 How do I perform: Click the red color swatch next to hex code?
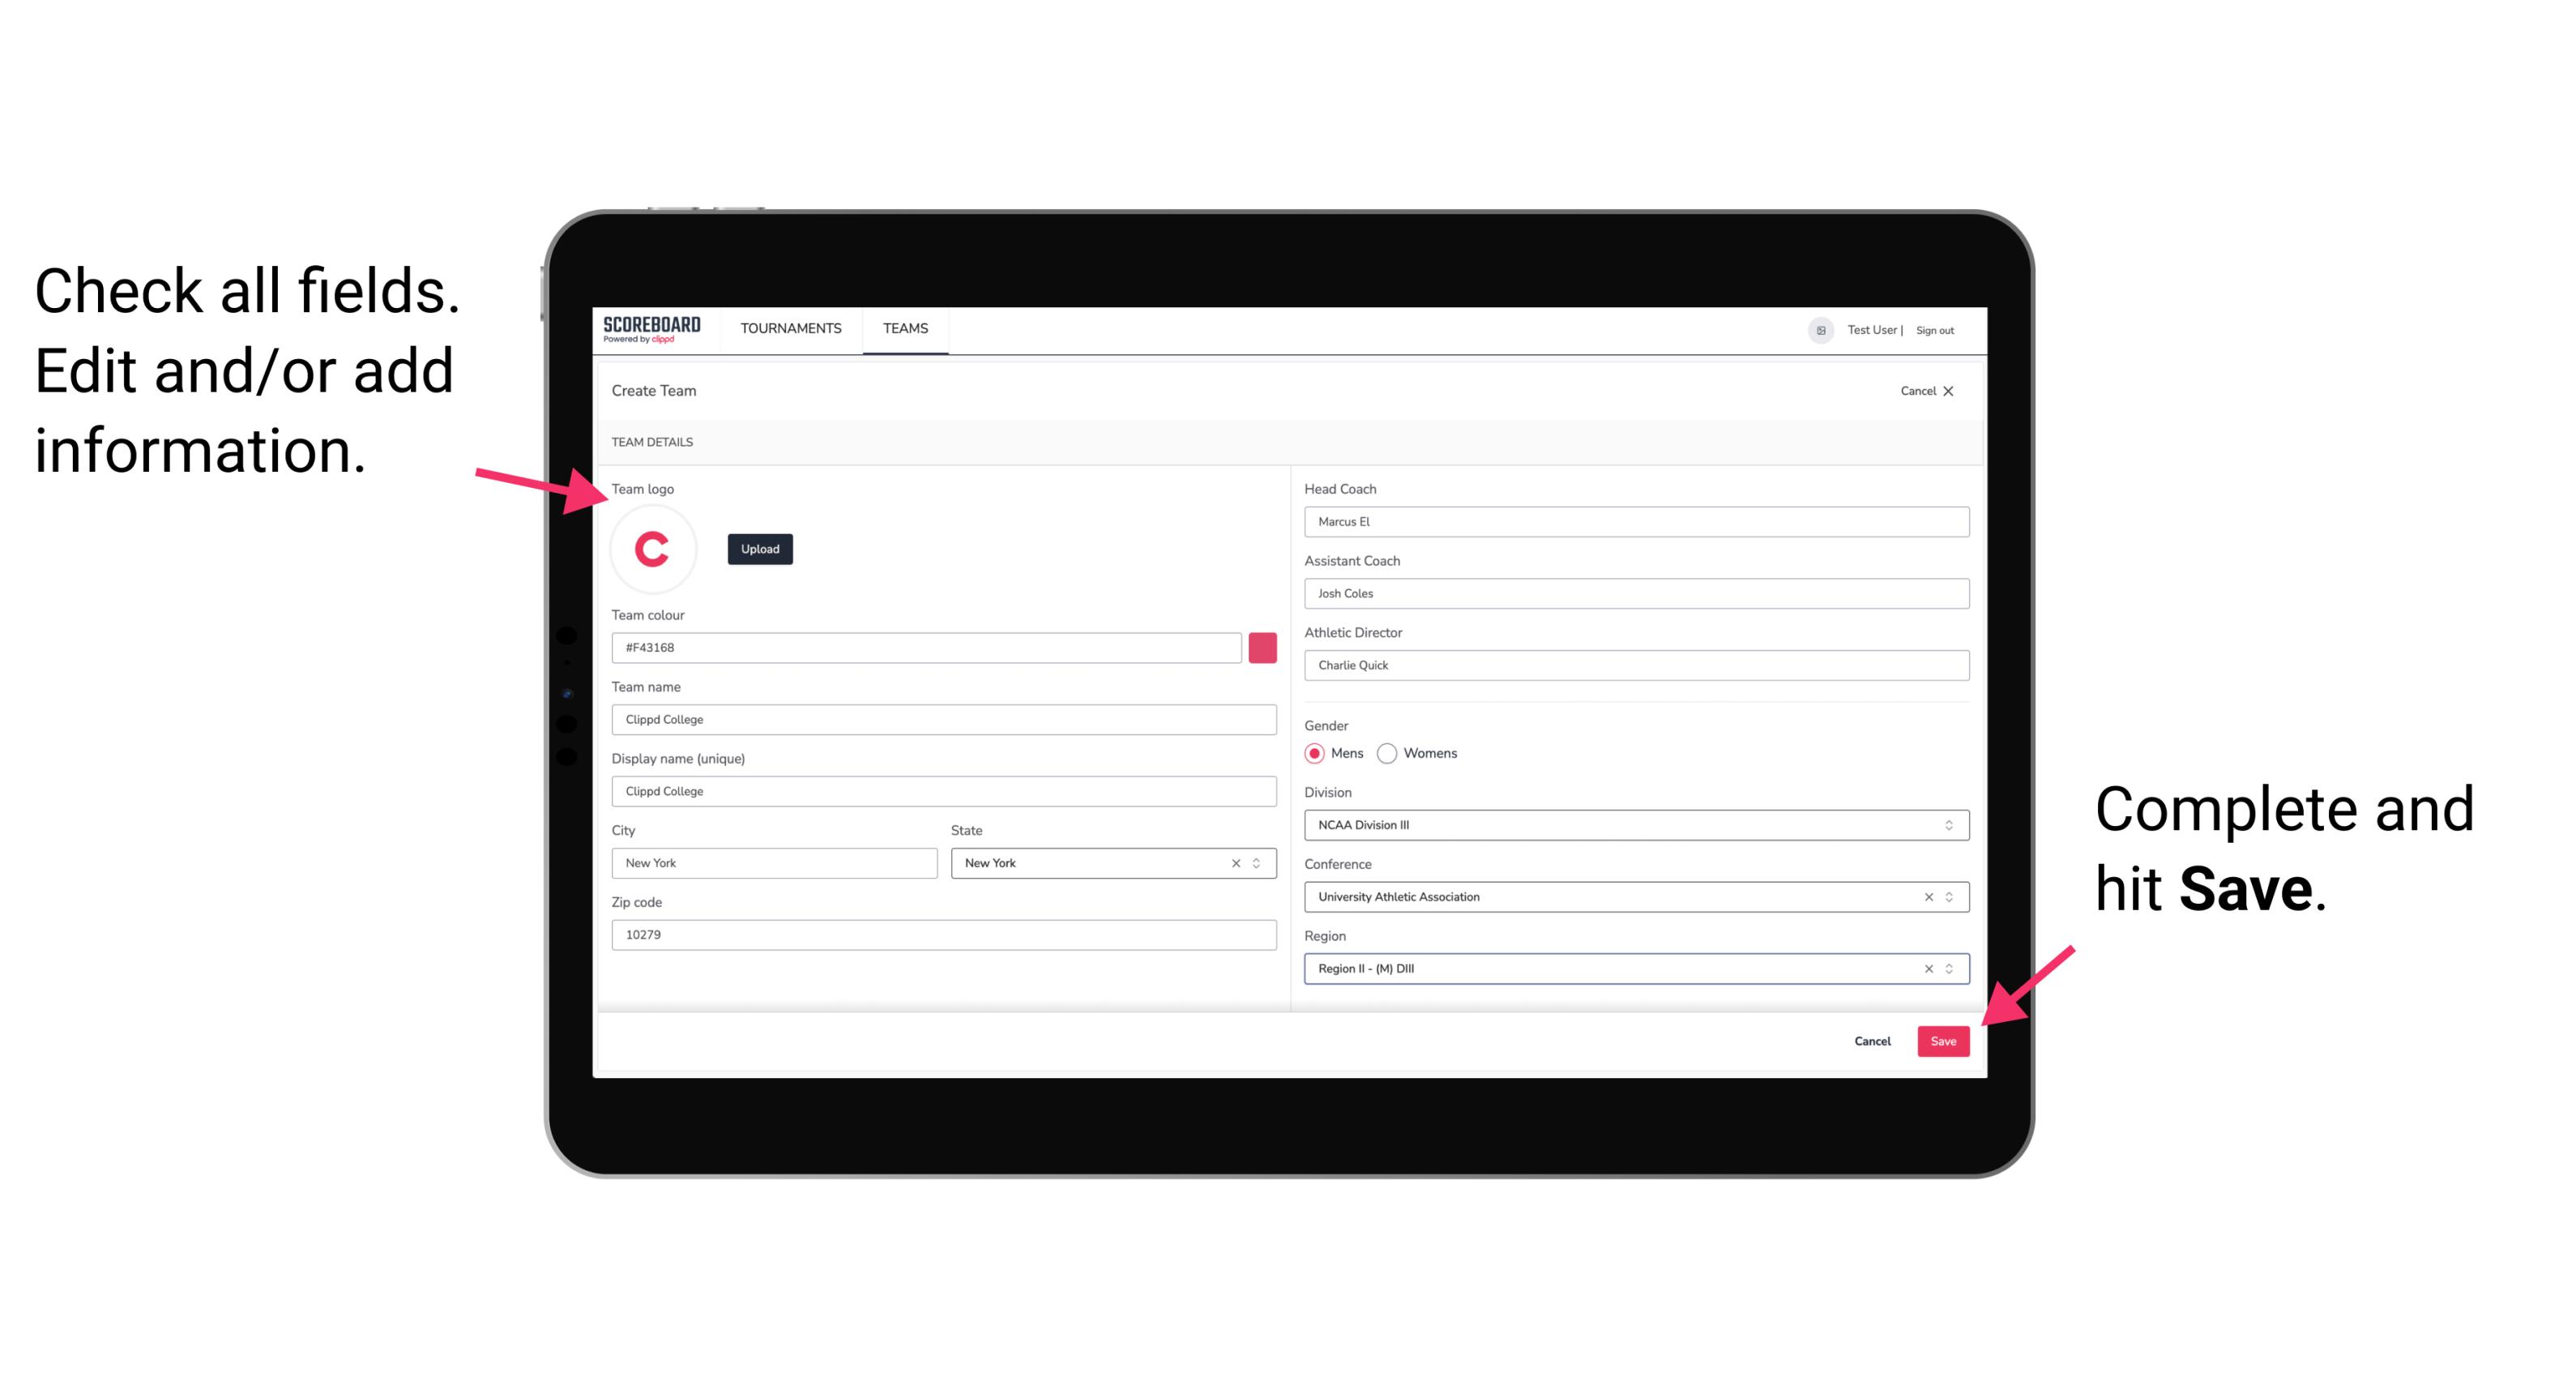[1264, 647]
